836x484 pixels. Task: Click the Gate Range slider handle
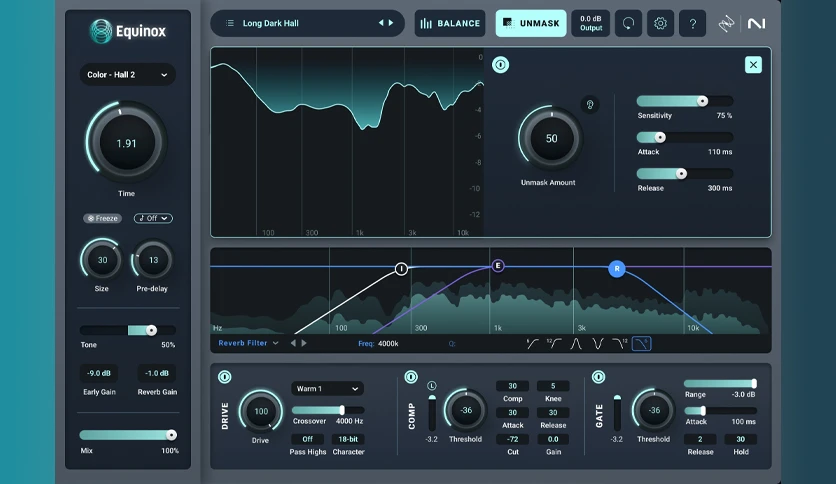click(754, 383)
